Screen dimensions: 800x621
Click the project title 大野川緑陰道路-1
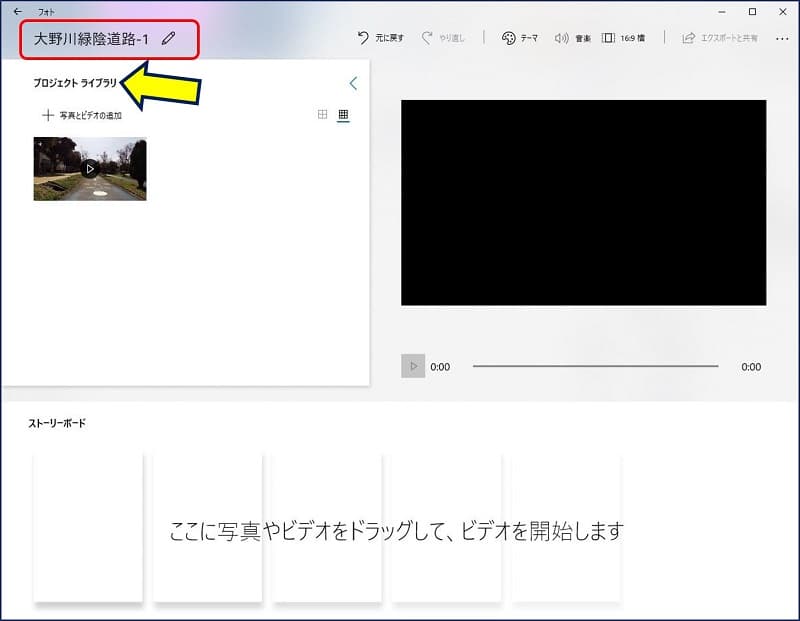[x=91, y=39]
